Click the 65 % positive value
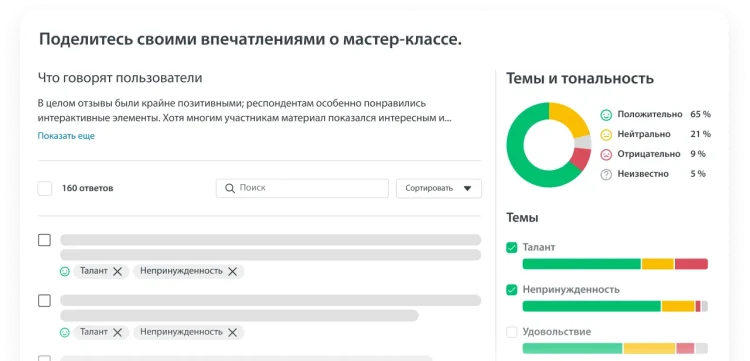This screenshot has height=361, width=750. coord(700,114)
